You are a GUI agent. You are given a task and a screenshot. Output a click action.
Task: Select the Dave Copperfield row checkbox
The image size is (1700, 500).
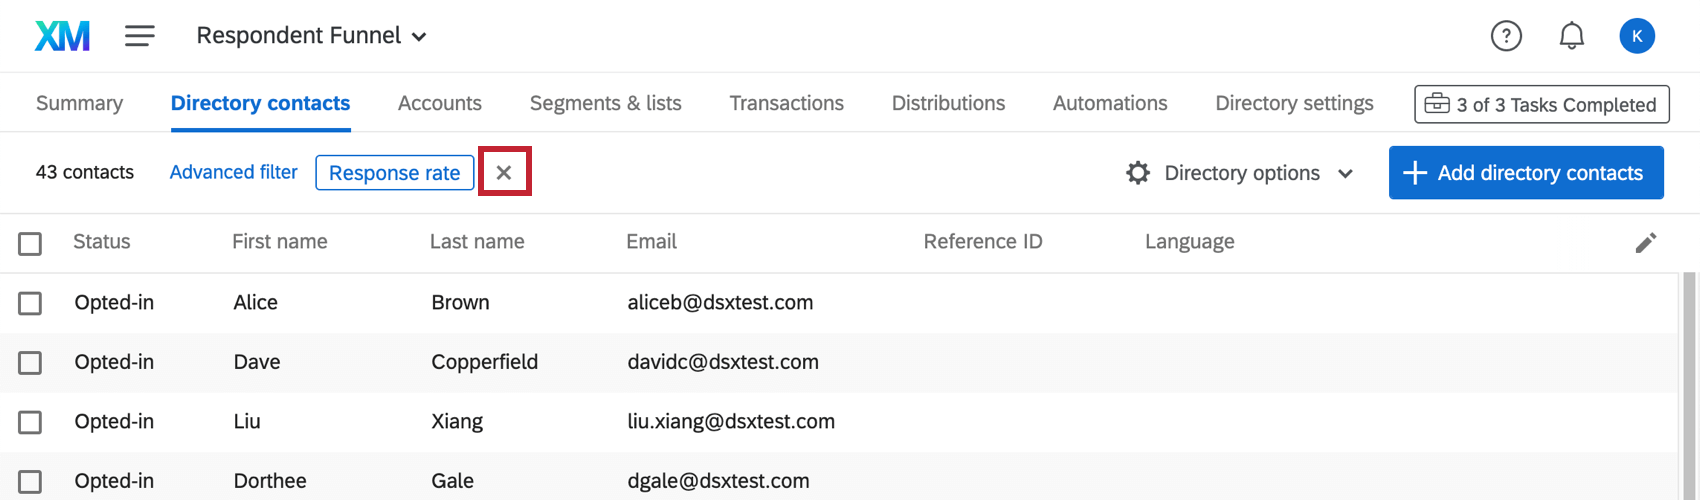(30, 362)
